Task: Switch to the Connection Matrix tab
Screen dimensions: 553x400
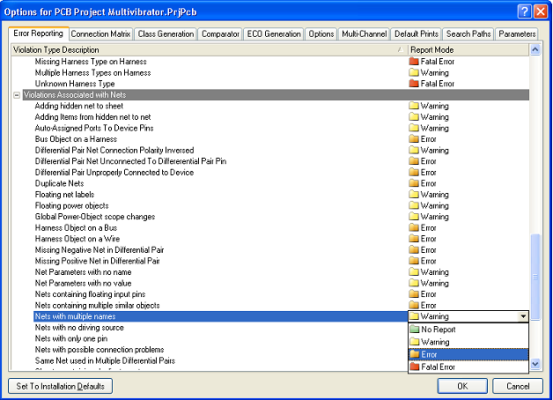Action: [101, 34]
